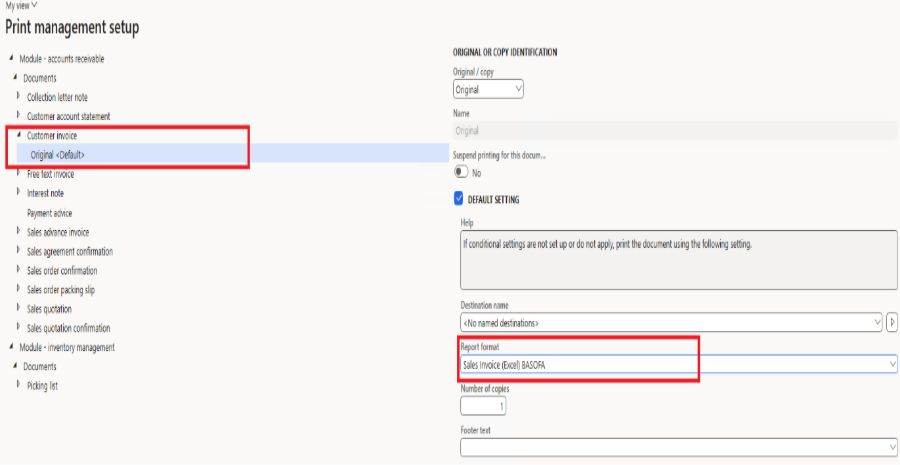
Task: Uncheck the Default setting checkbox
Action: [x=460, y=199]
